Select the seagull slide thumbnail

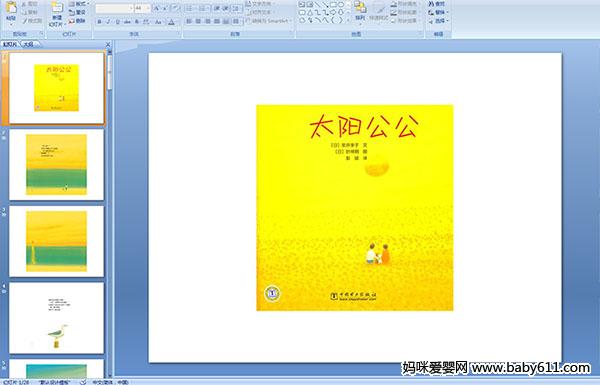(57, 318)
